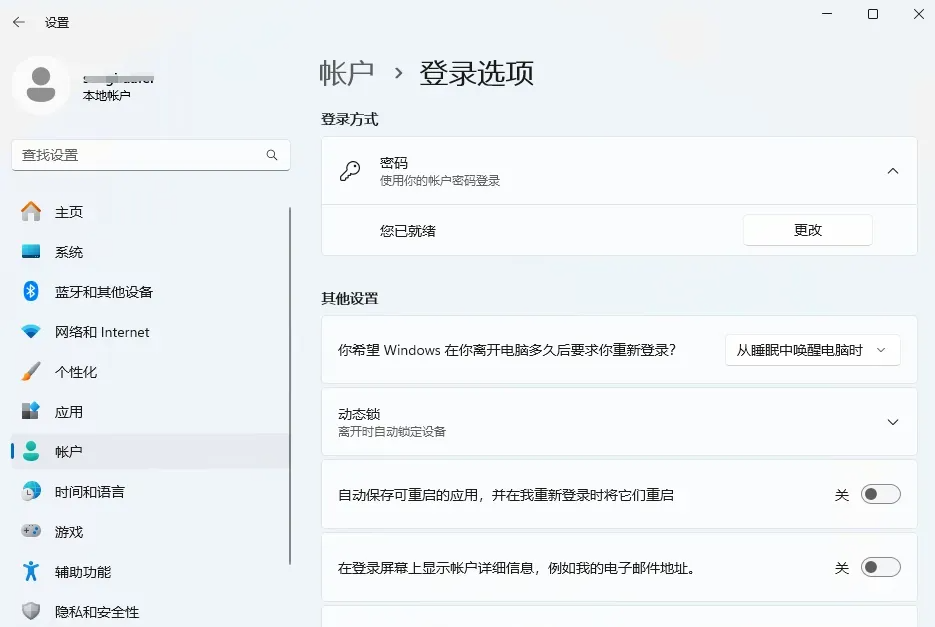Click the 主页 home icon
Screen dimensions: 935x627
coord(31,212)
